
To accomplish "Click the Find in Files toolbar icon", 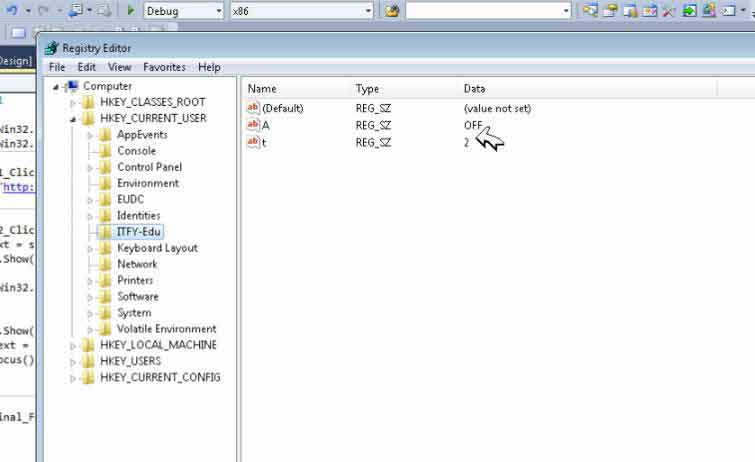I will coord(391,11).
